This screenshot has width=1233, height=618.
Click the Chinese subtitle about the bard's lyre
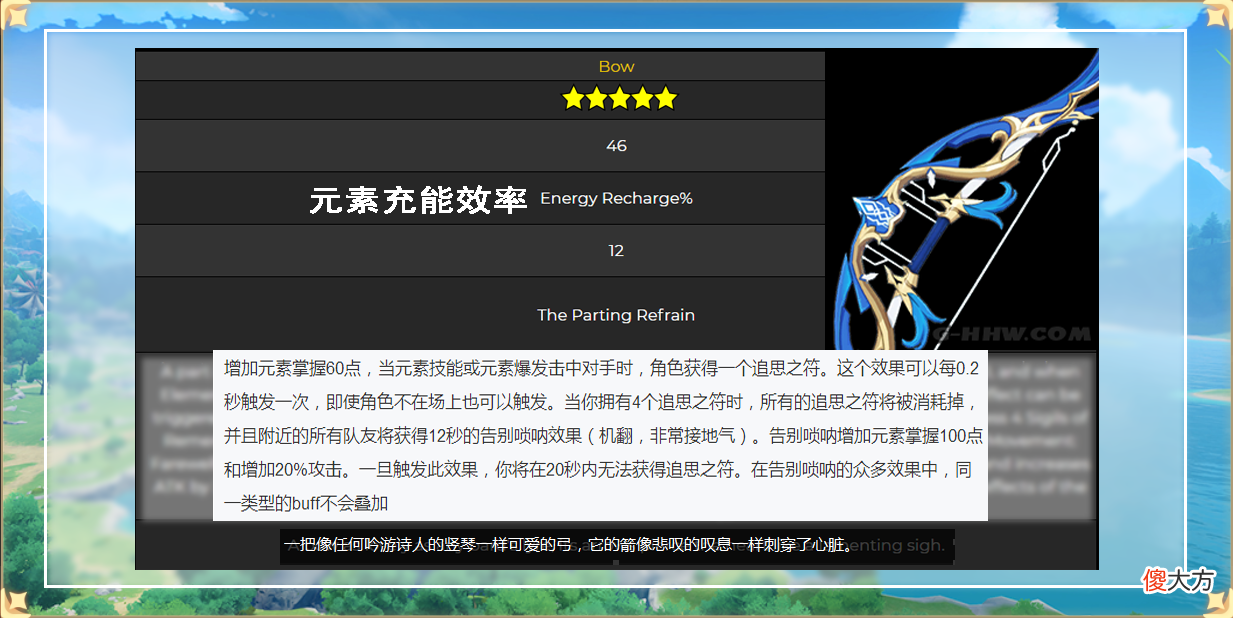click(x=569, y=546)
